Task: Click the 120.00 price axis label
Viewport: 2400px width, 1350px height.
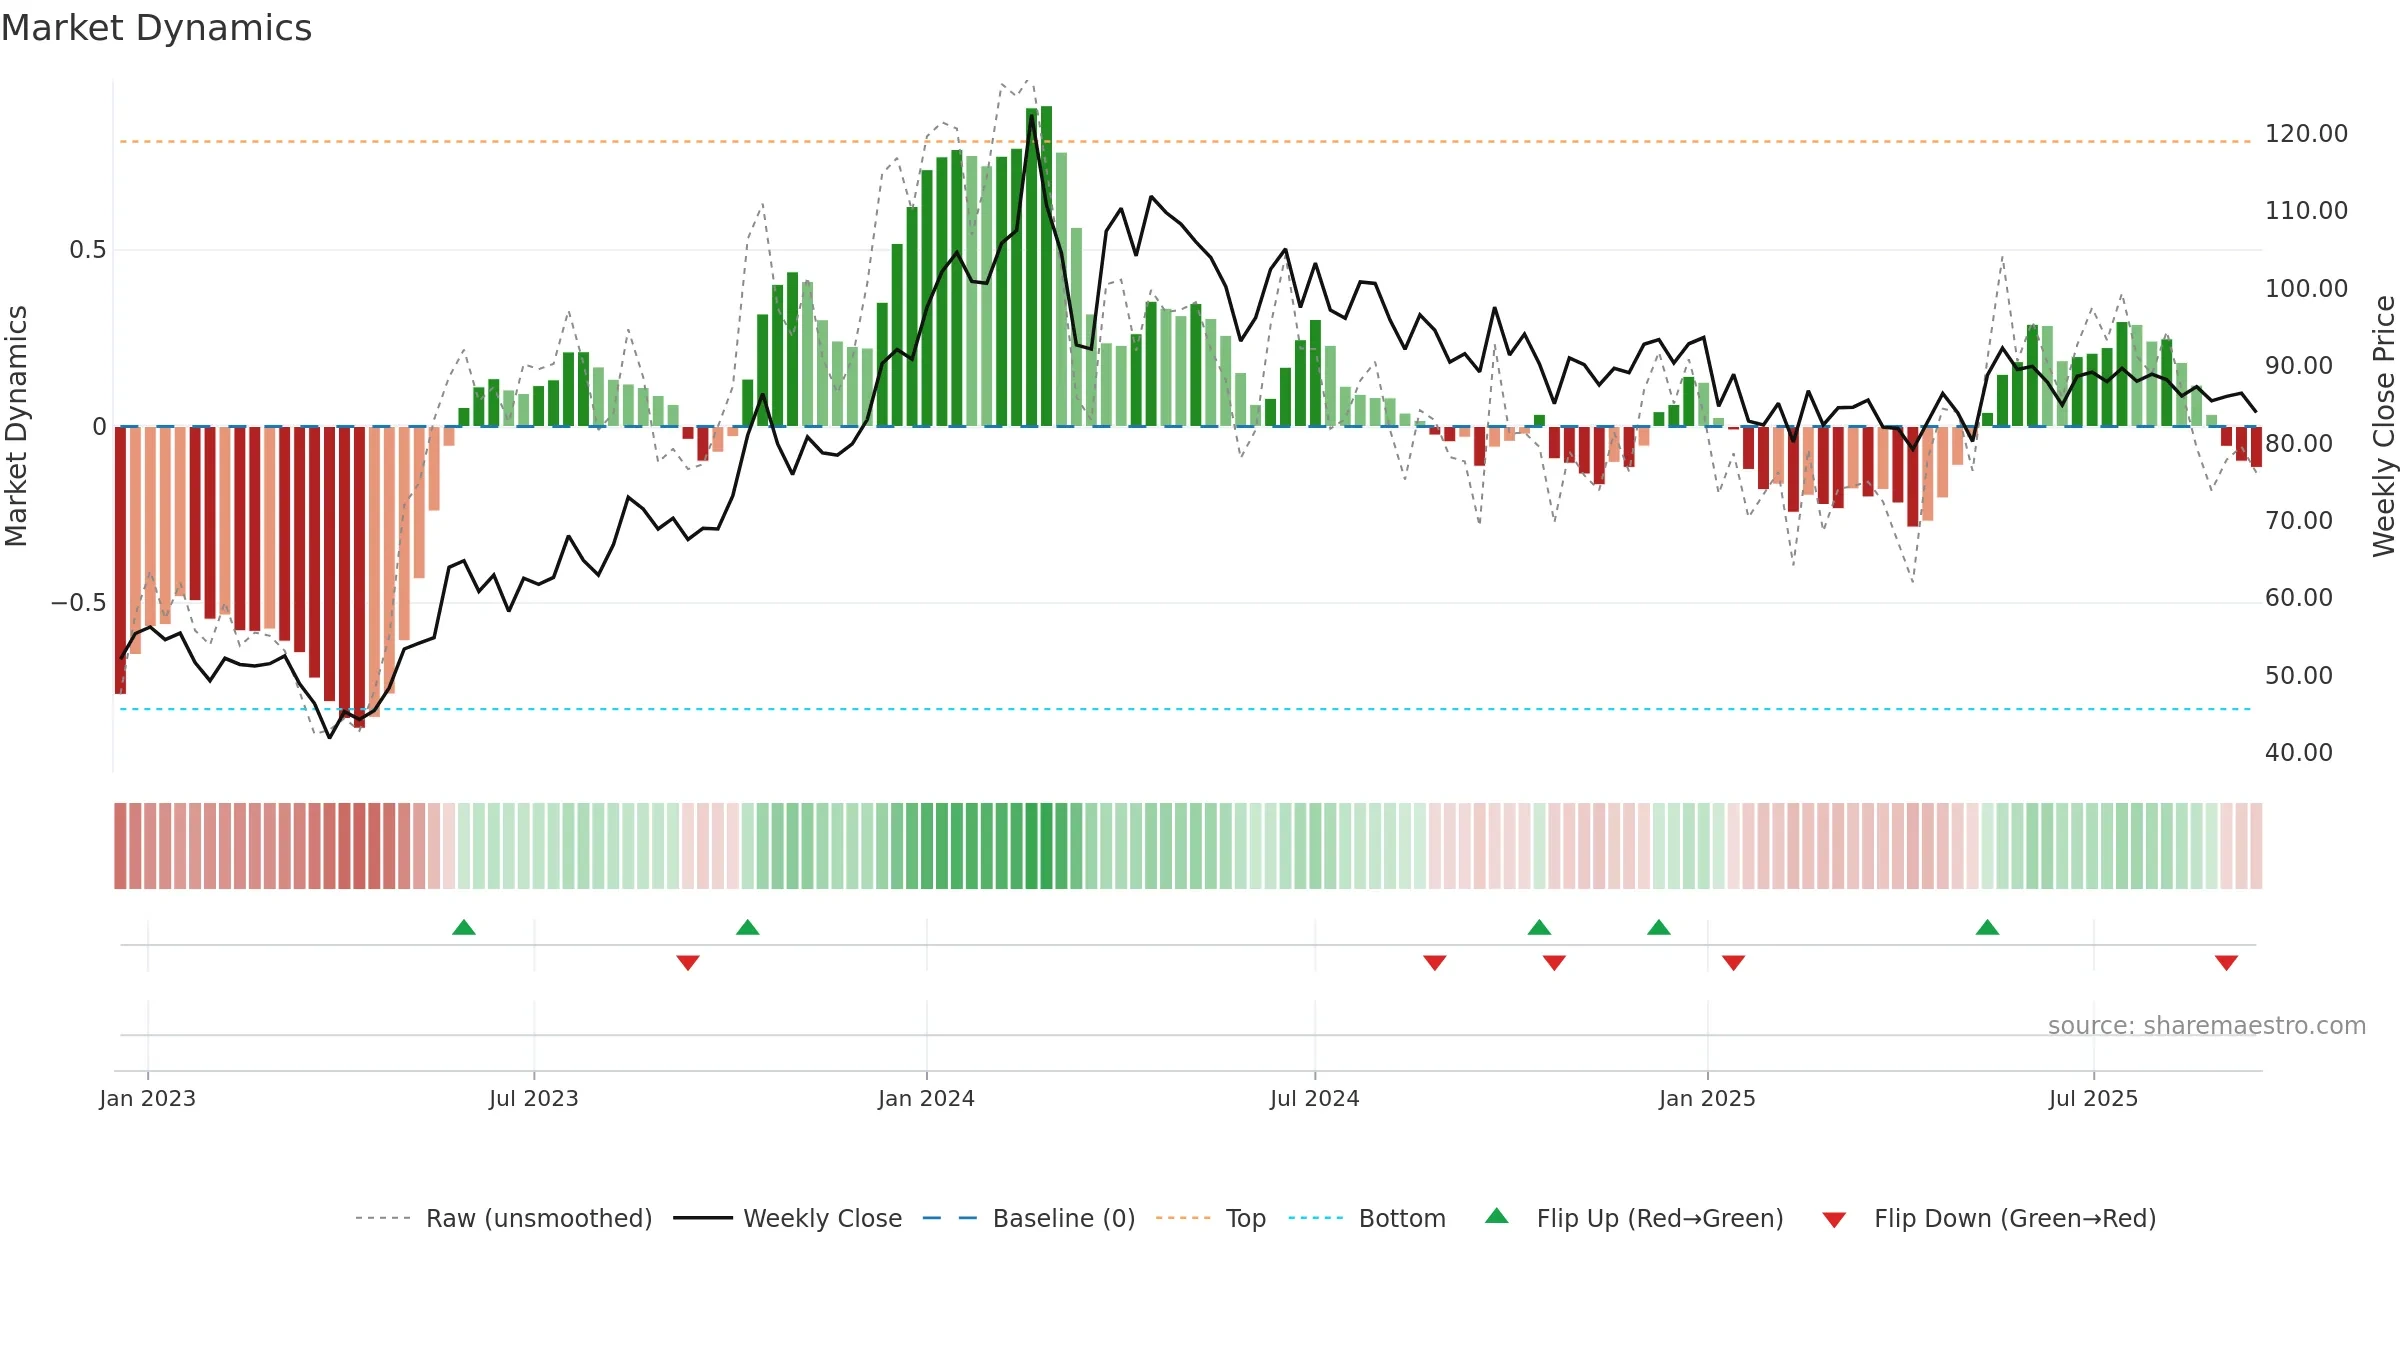Action: (x=2306, y=134)
